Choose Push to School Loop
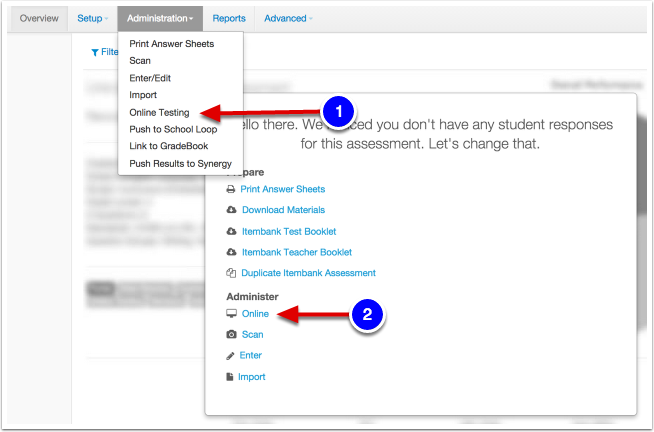 pos(173,129)
